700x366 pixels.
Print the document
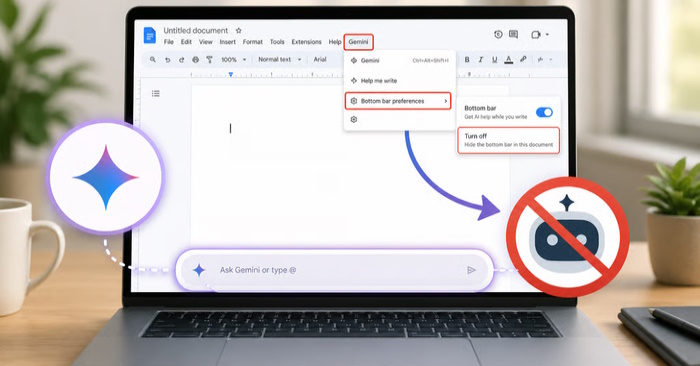pyautogui.click(x=196, y=59)
